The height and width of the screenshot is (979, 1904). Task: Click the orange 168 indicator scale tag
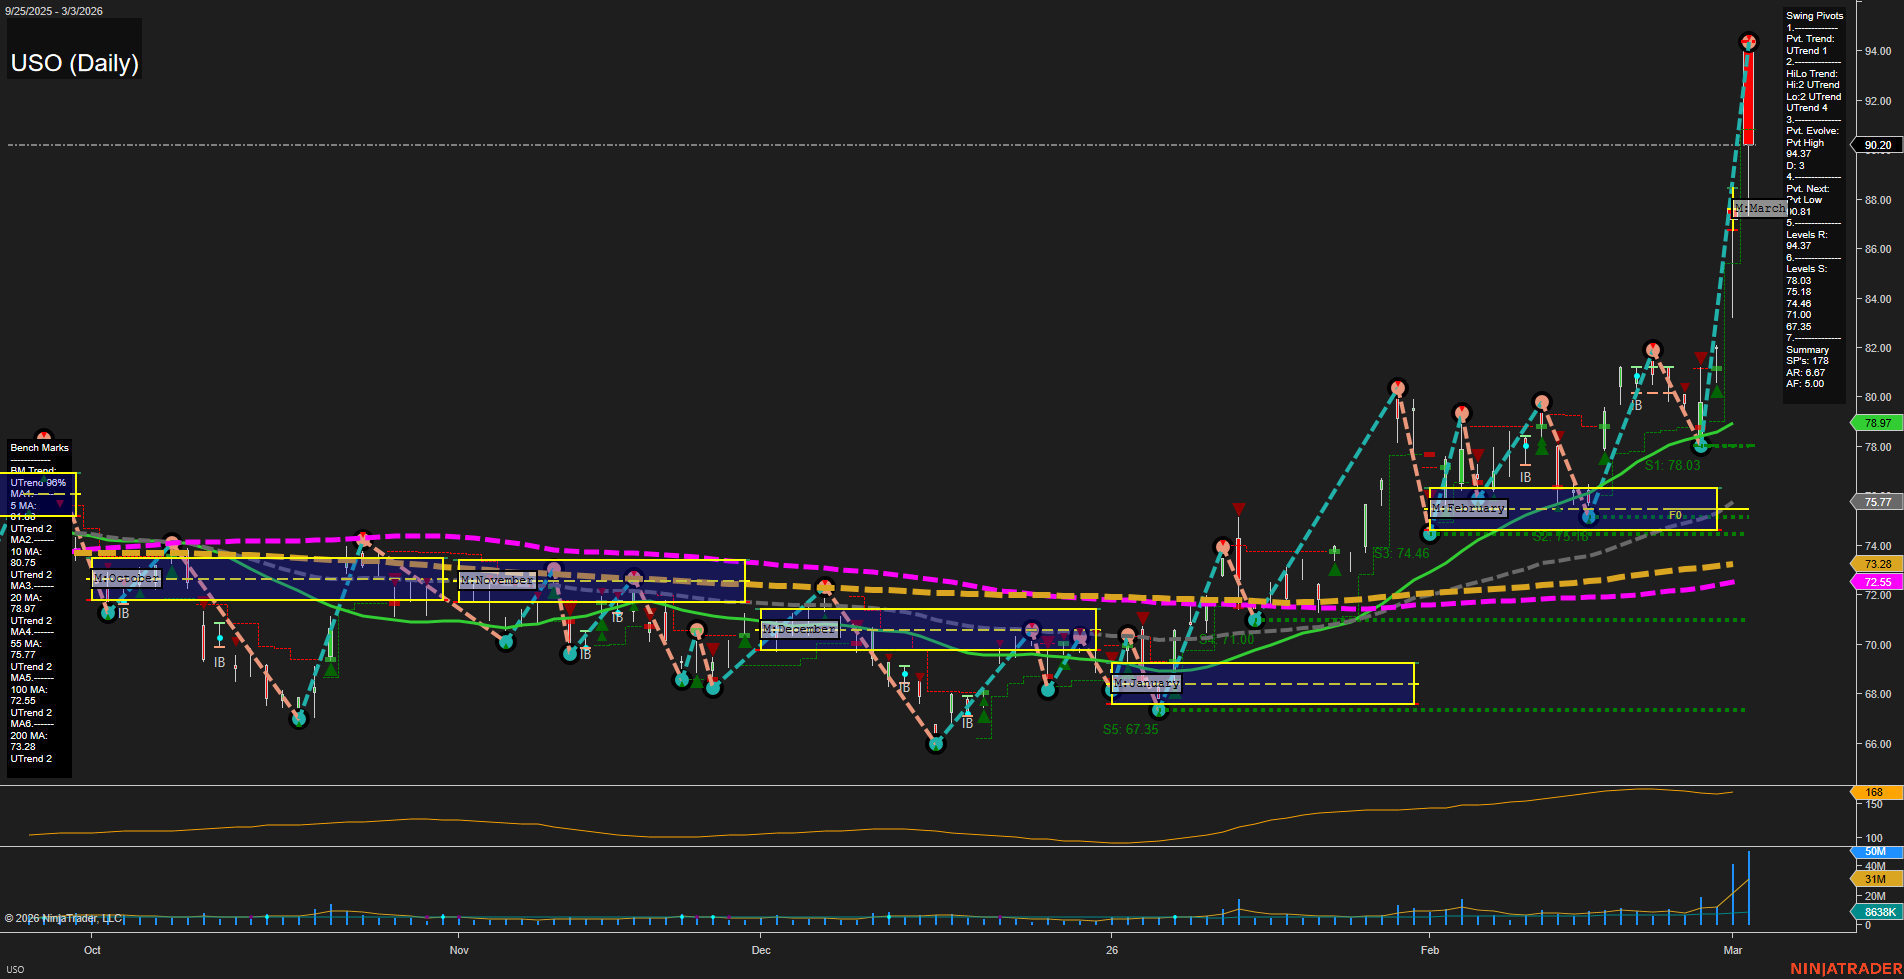(x=1877, y=792)
